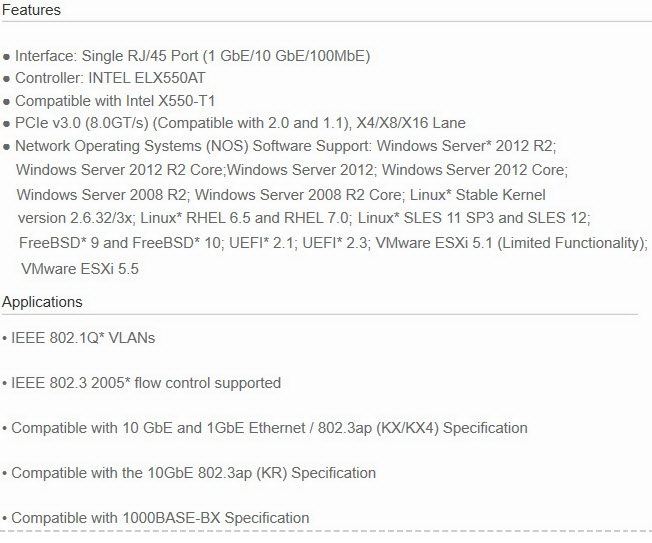Click the bullet before Controller line
This screenshot has width=652, height=543.
point(6,79)
